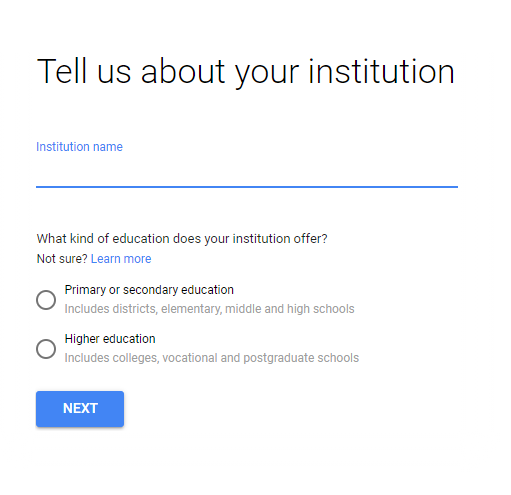The width and height of the screenshot is (511, 495).
Task: Proceed with the blue NEXT button
Action: (x=80, y=409)
